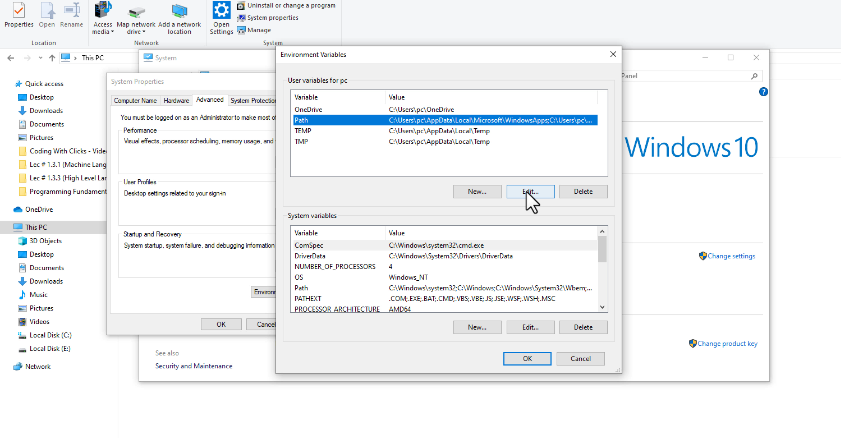Image resolution: width=841 pixels, height=438 pixels.
Task: Click the Open ribbon icon
Action: tap(47, 15)
